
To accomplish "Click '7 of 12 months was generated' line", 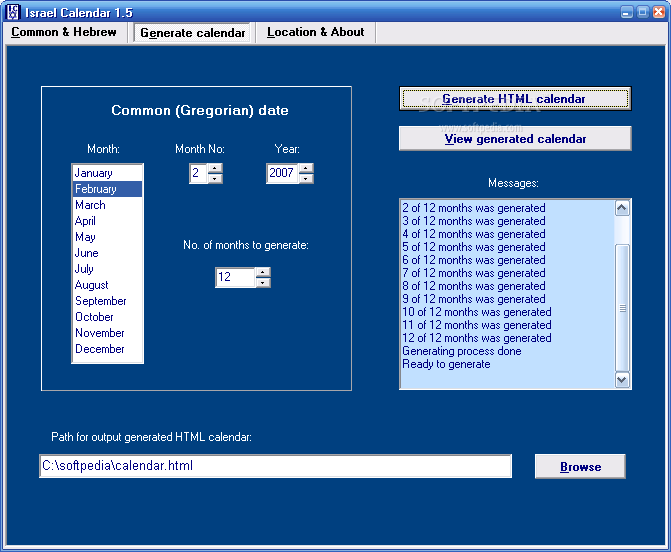I will tap(474, 273).
